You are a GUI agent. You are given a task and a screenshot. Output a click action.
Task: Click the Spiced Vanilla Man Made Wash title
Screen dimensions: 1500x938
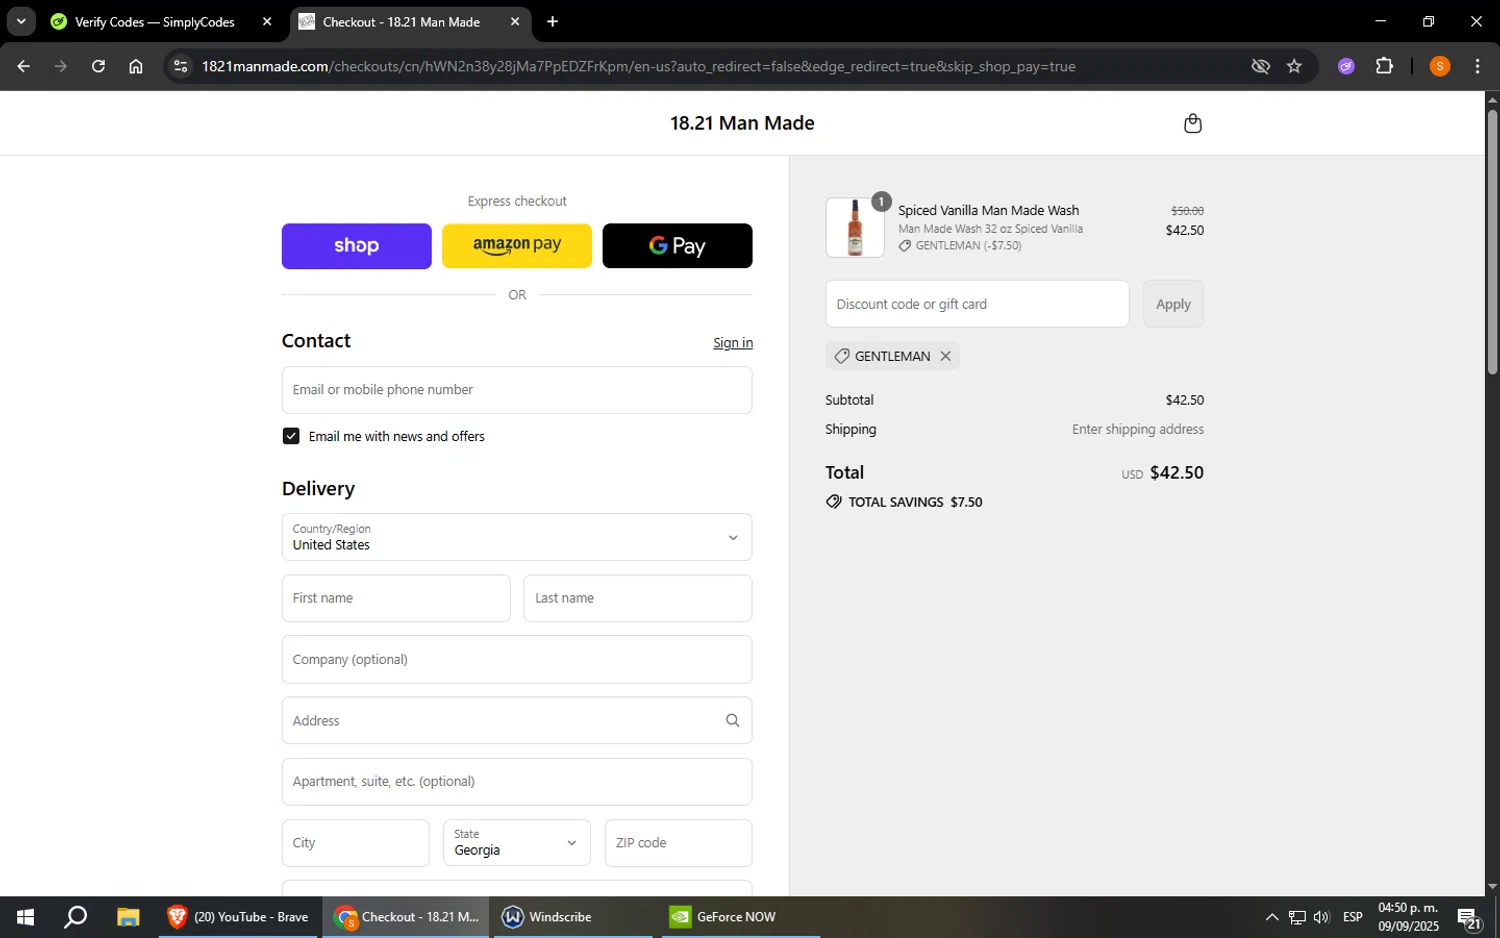(x=988, y=210)
